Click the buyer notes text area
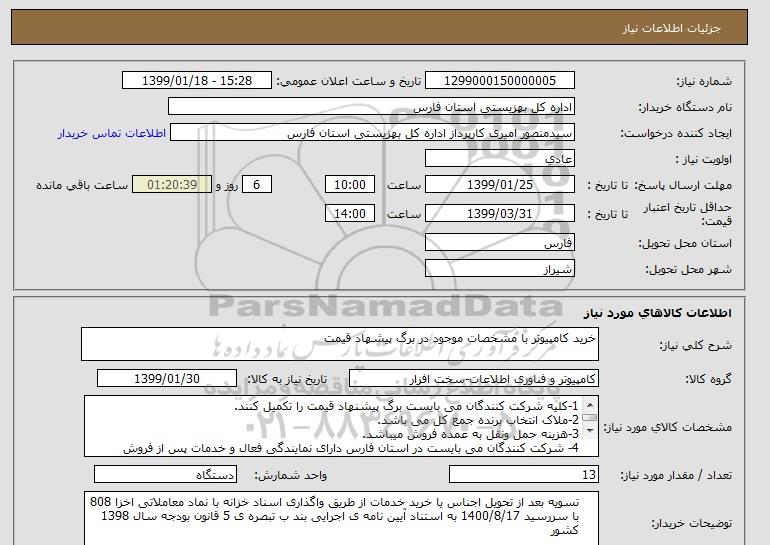This screenshot has height=545, width=770. pos(341,518)
